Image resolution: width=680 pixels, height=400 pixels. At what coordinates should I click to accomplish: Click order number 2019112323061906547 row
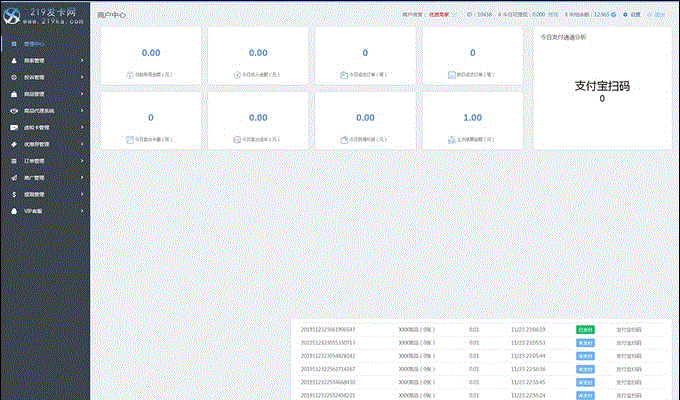pyautogui.click(x=328, y=329)
